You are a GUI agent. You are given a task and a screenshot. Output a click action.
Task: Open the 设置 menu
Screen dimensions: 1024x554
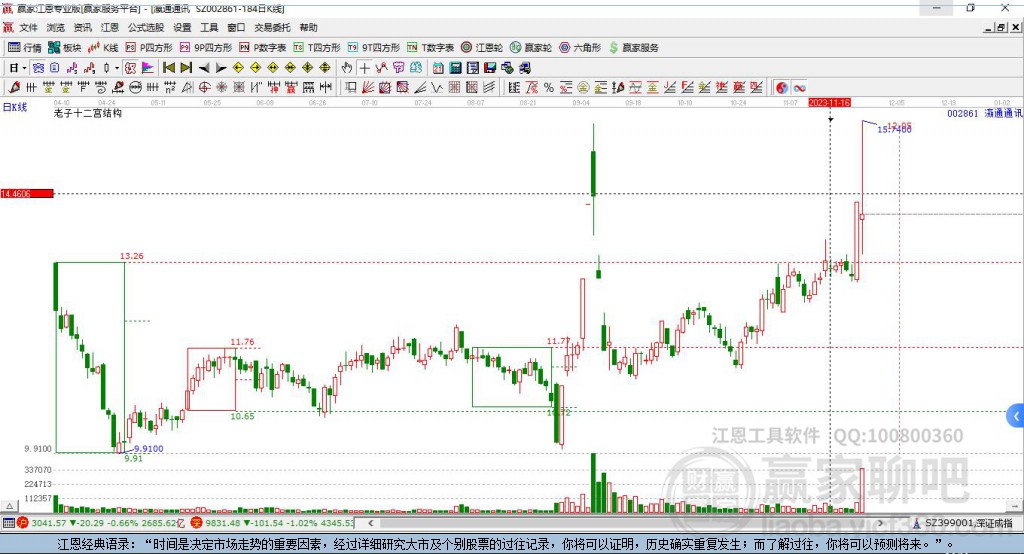[182, 27]
